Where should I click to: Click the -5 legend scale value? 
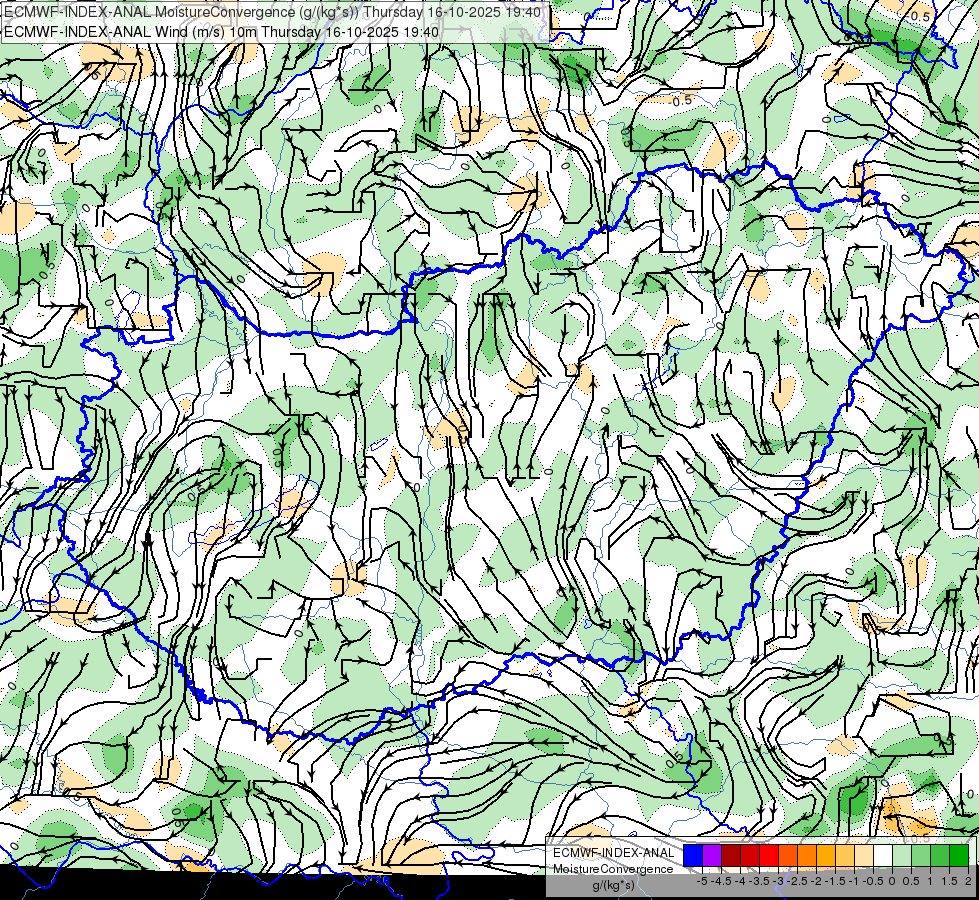click(x=702, y=881)
